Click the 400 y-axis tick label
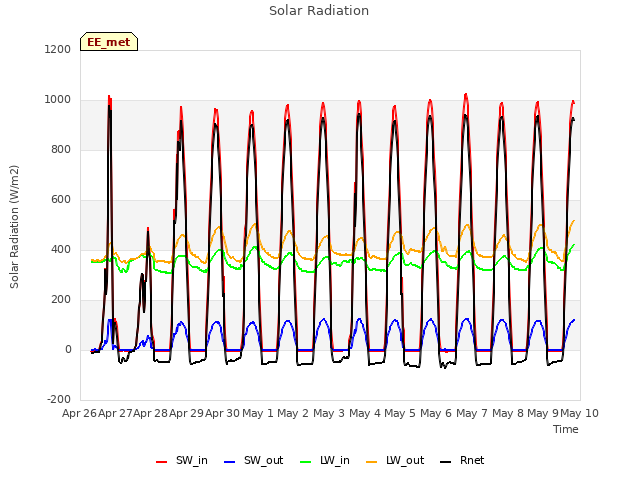Viewport: 640px width, 480px height. (x=60, y=249)
